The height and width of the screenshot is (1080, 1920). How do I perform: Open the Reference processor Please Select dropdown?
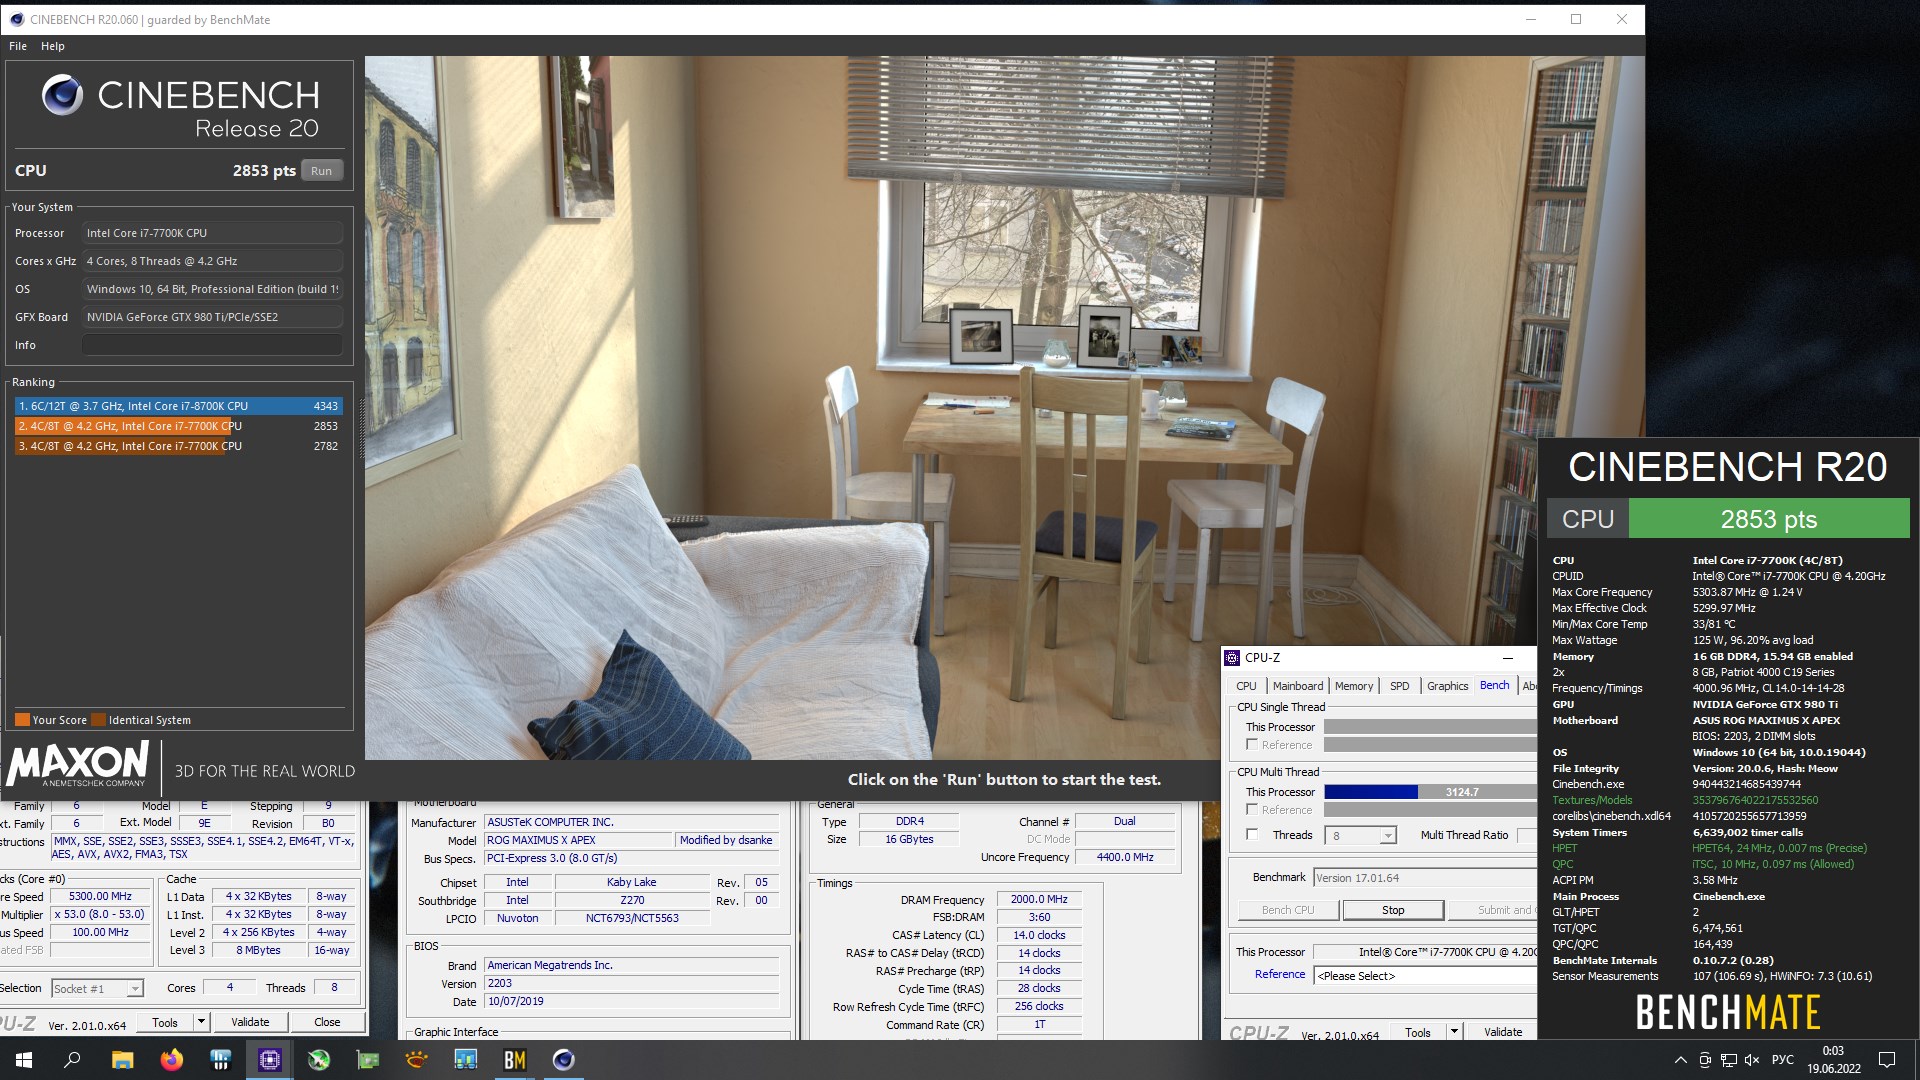point(1425,976)
